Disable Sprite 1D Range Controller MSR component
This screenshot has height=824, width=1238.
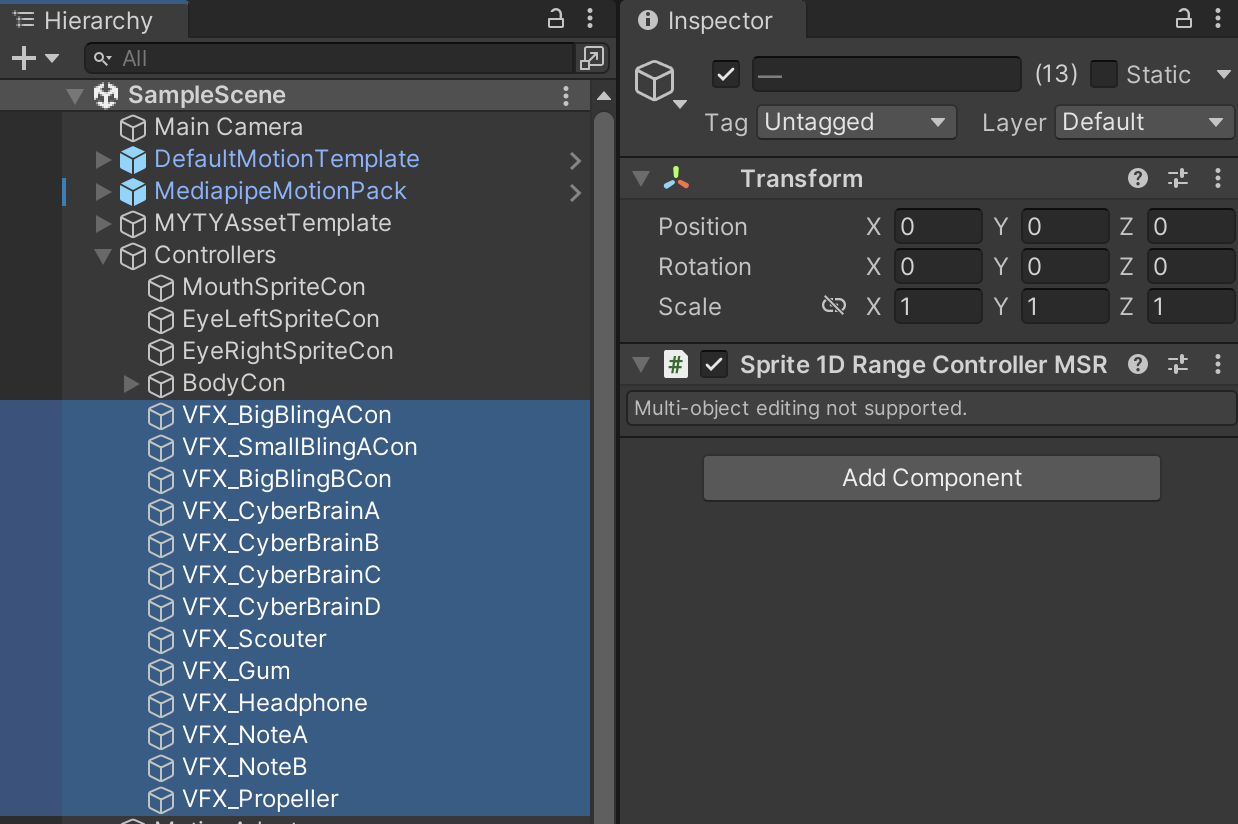click(713, 365)
